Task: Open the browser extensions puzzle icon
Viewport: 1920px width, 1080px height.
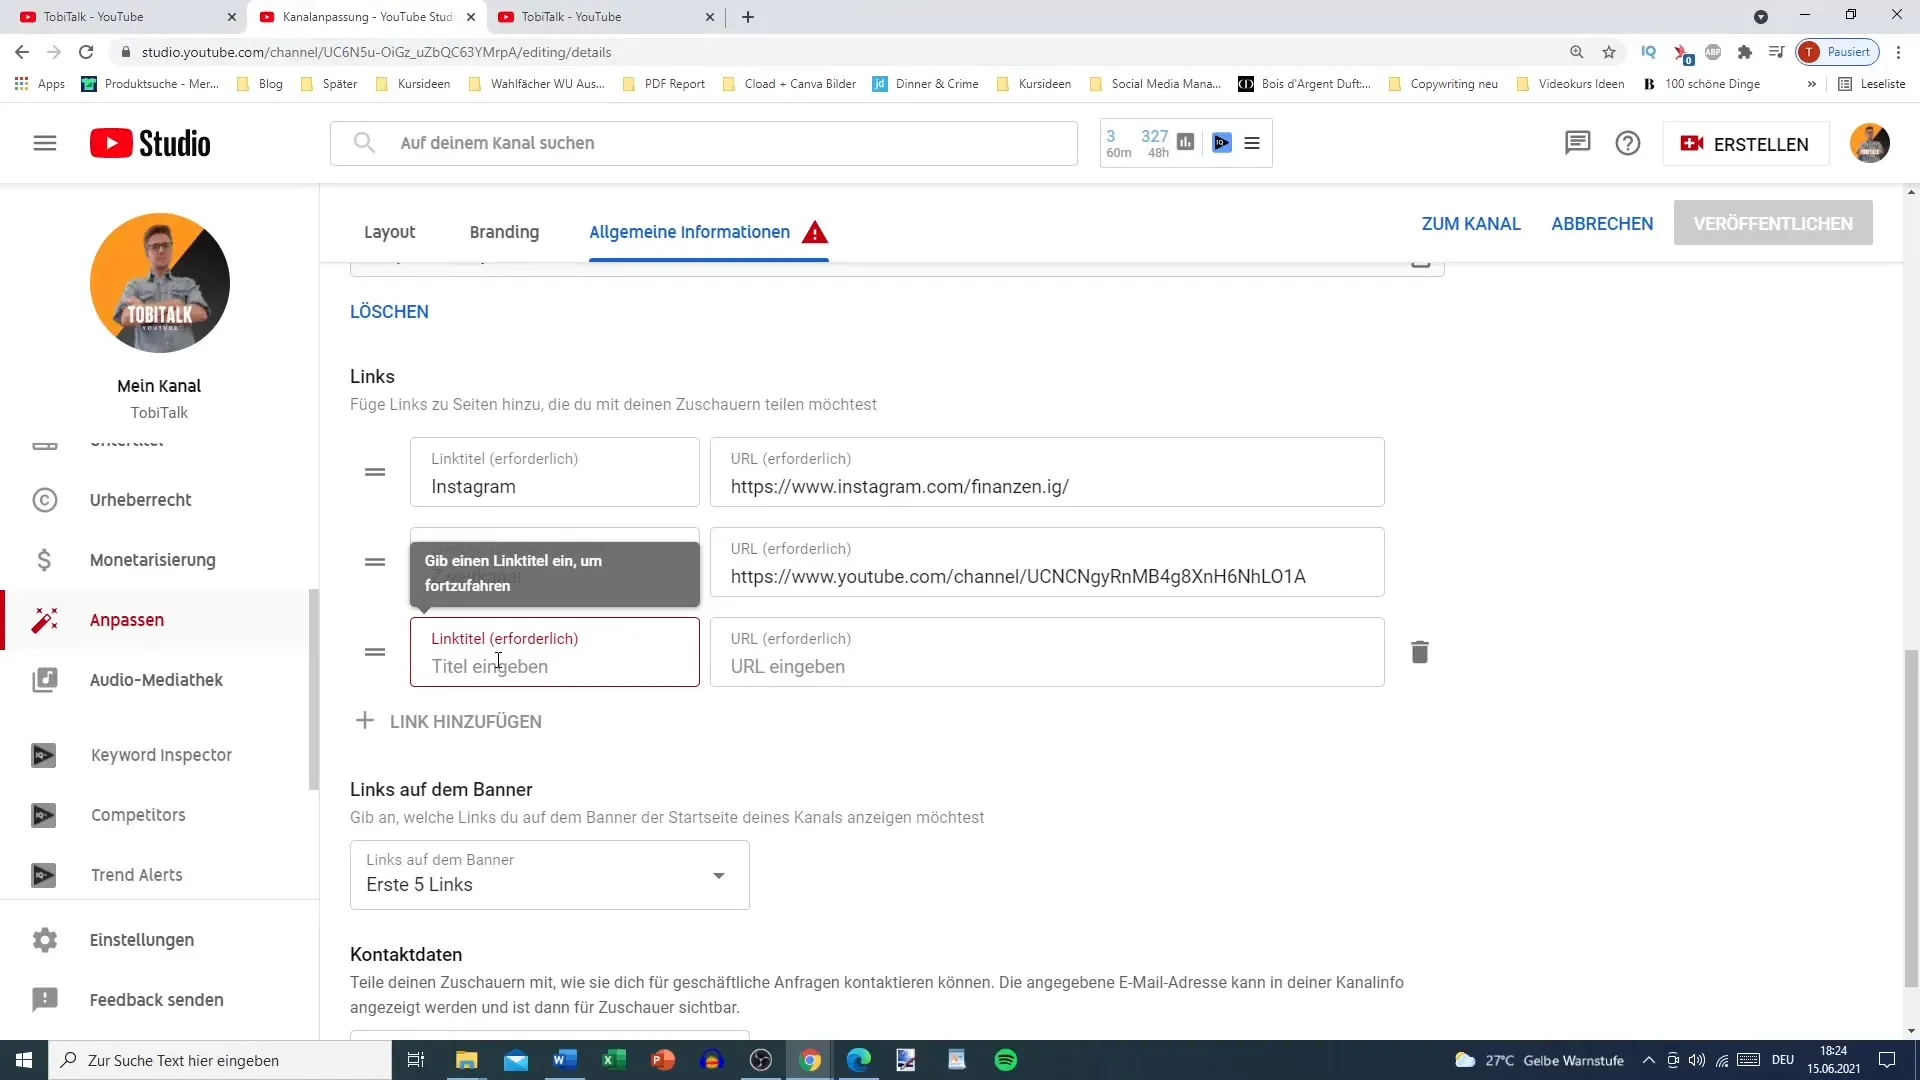Action: [x=1745, y=52]
